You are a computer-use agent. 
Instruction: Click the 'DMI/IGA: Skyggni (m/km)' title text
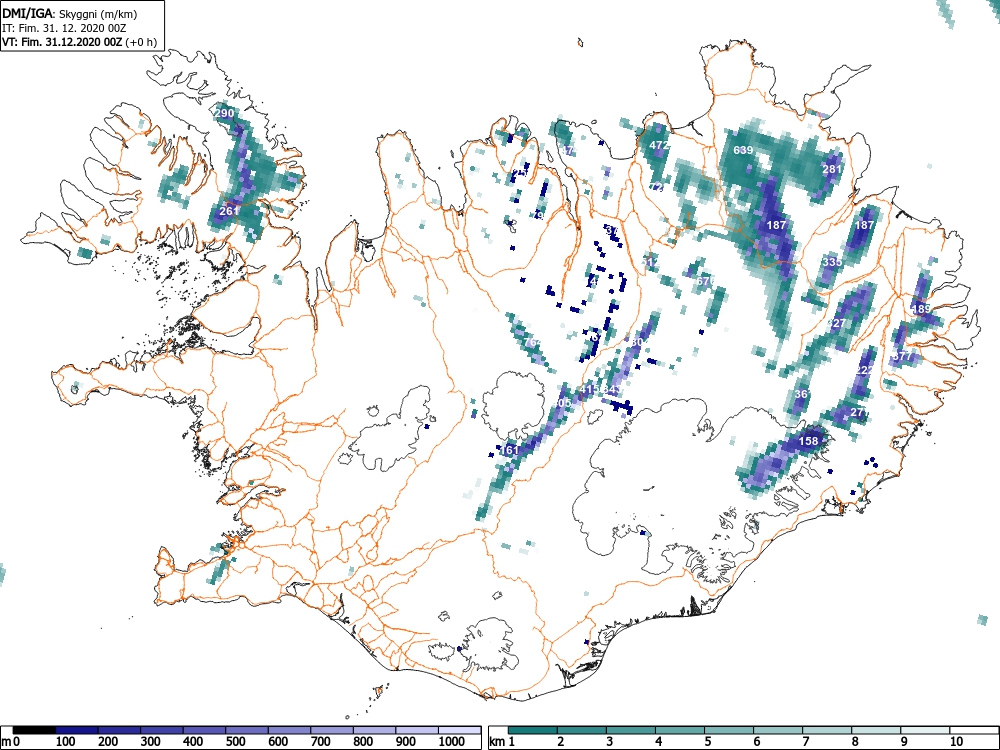click(70, 14)
